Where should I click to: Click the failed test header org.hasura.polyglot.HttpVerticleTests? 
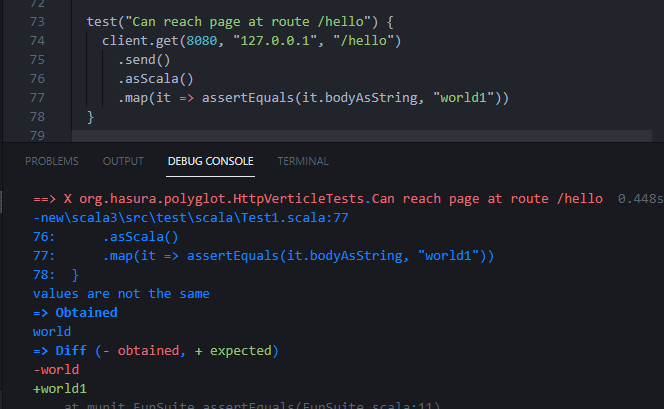coord(318,199)
